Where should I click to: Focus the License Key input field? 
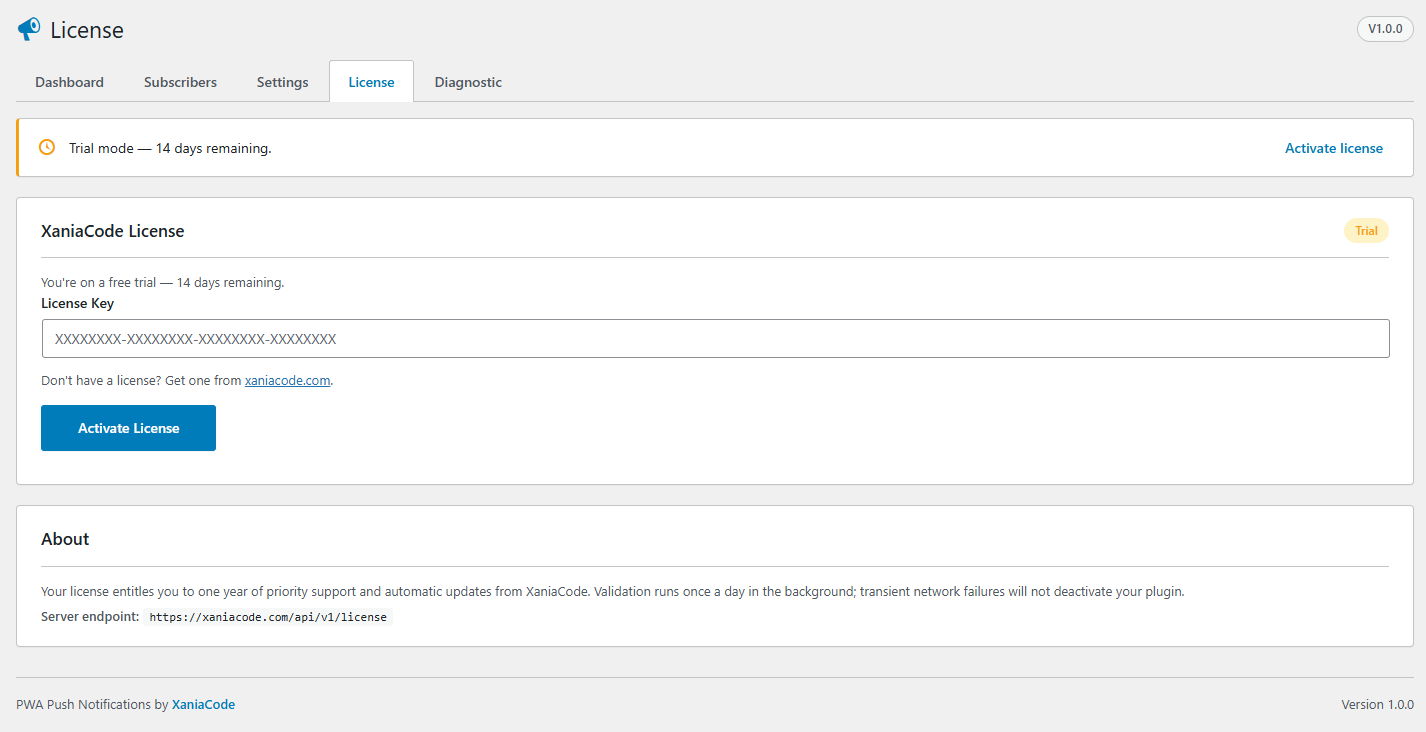click(x=715, y=339)
